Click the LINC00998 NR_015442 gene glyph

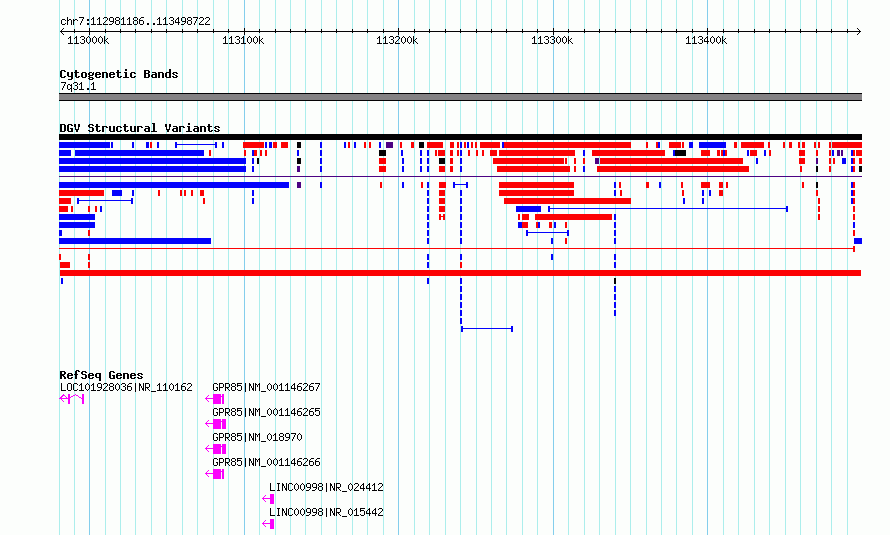tap(268, 524)
